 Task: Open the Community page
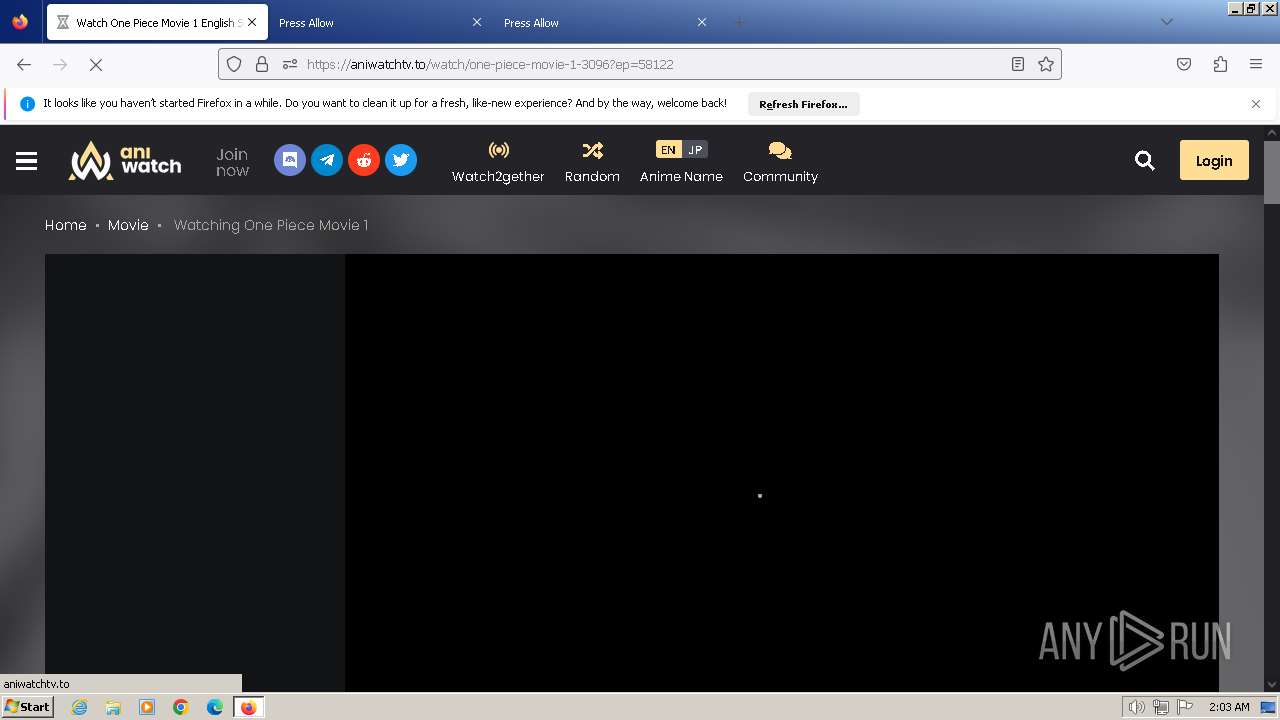780,161
